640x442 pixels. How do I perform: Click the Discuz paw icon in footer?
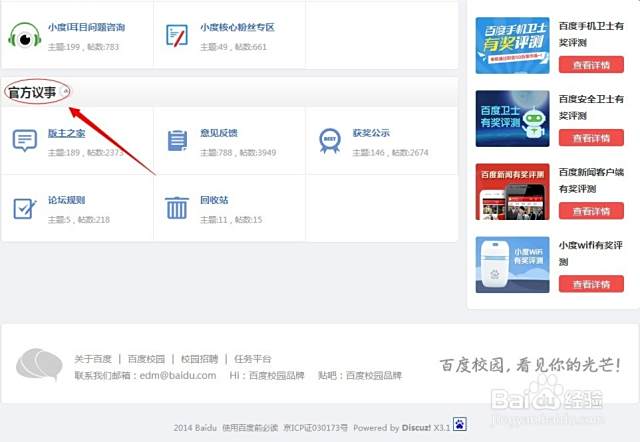click(x=460, y=424)
